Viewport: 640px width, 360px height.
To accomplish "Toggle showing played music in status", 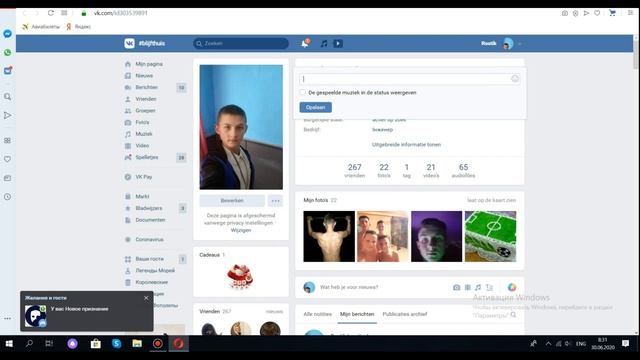I will 302,93.
